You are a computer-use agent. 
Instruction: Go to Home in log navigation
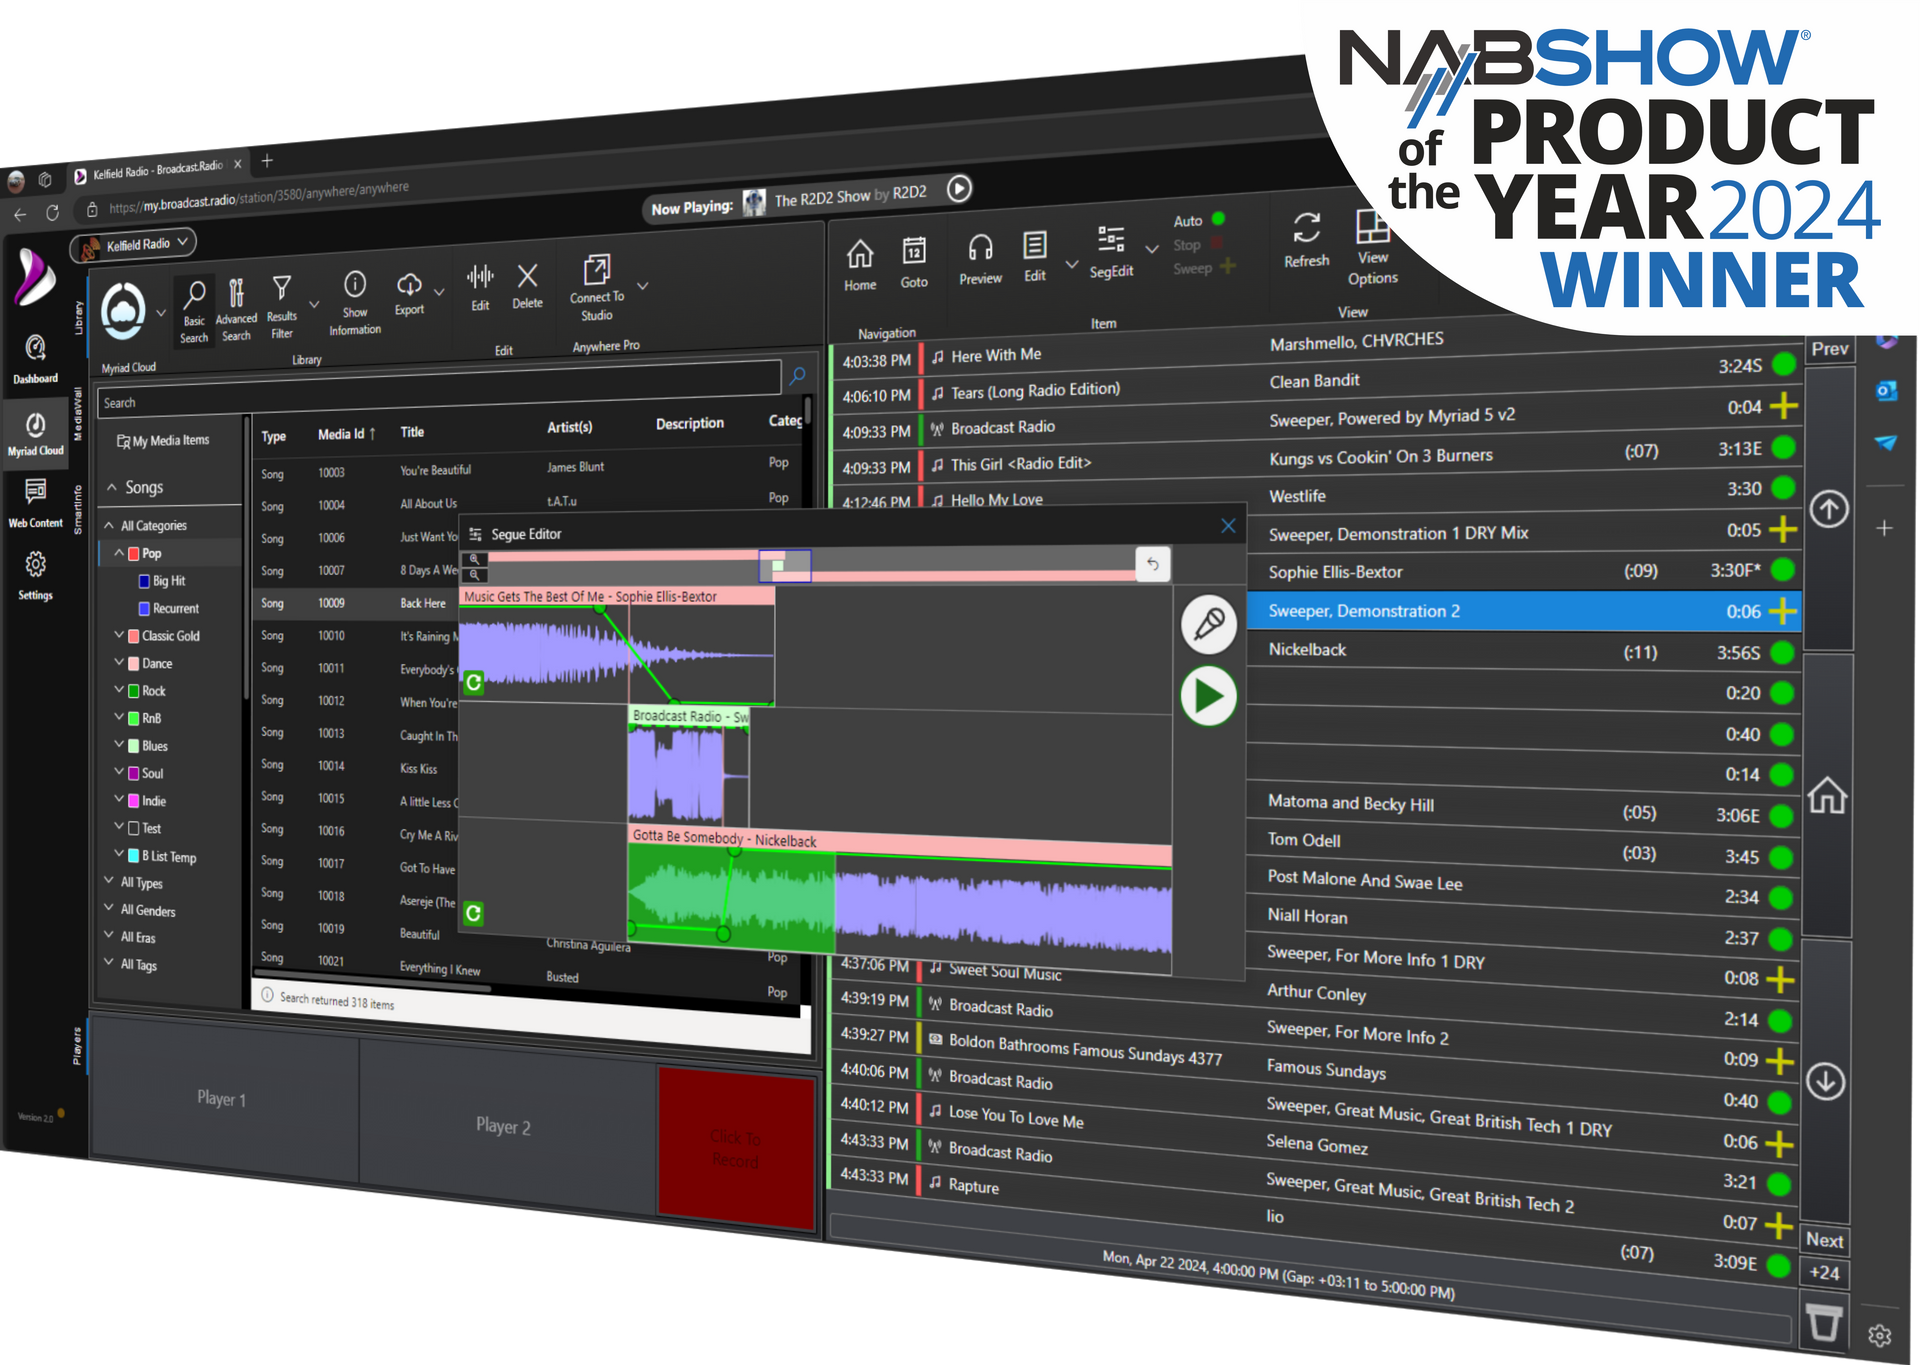click(860, 265)
